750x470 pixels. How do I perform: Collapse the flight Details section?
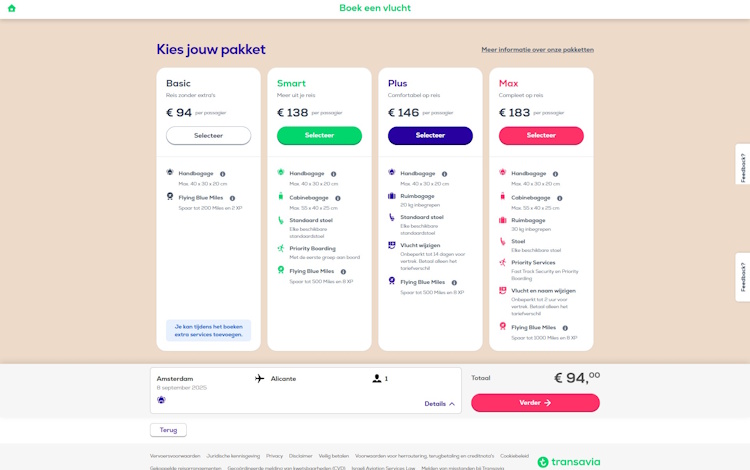(x=439, y=404)
